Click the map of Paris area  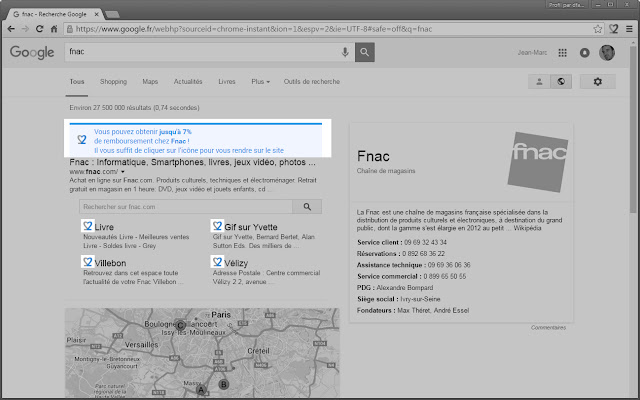click(x=202, y=353)
